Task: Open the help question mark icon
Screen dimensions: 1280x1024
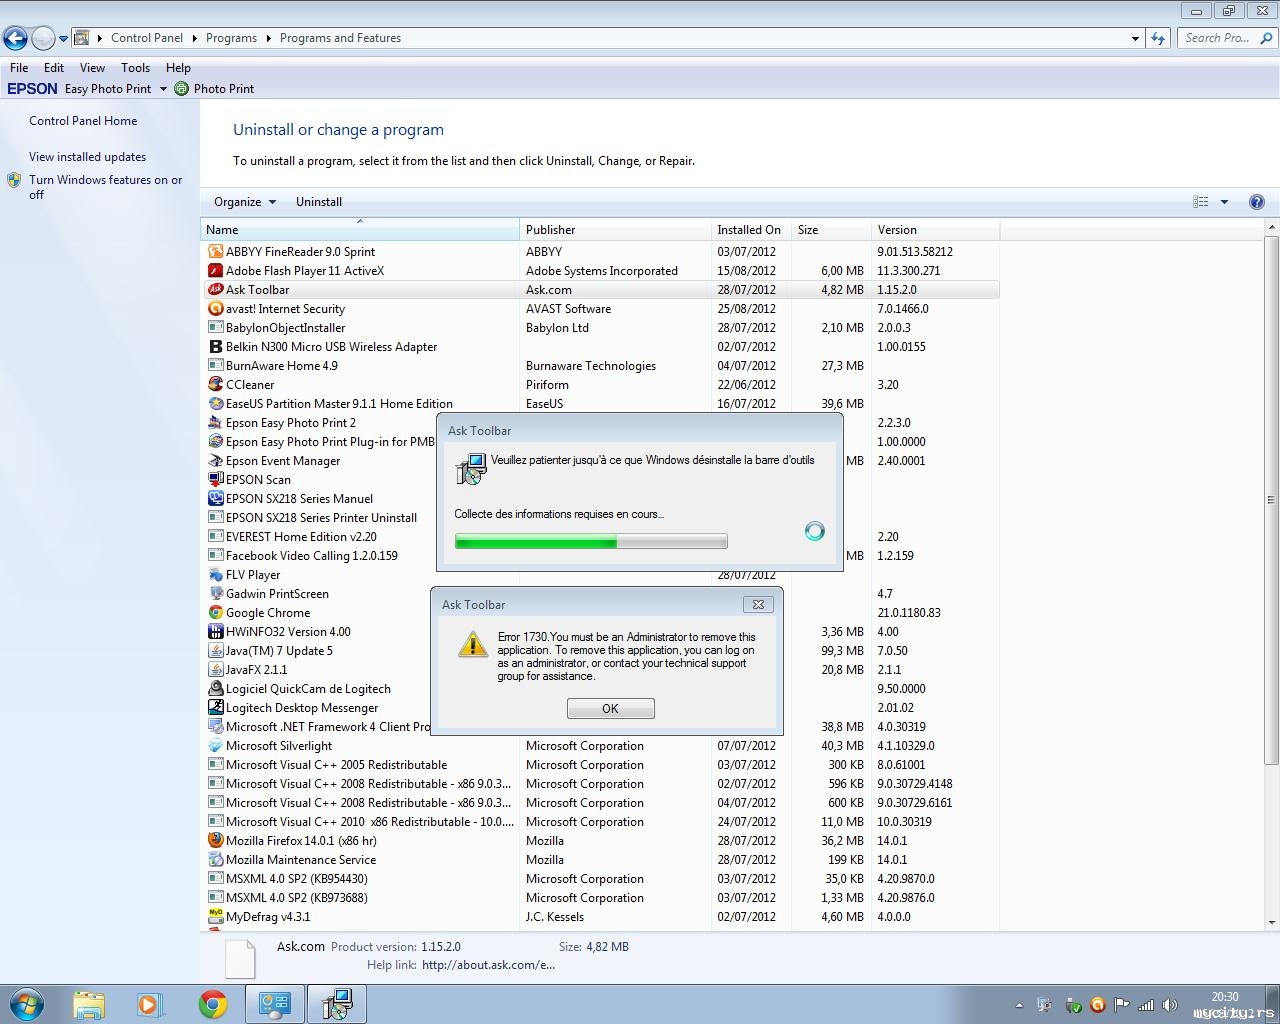Action: (x=1257, y=202)
